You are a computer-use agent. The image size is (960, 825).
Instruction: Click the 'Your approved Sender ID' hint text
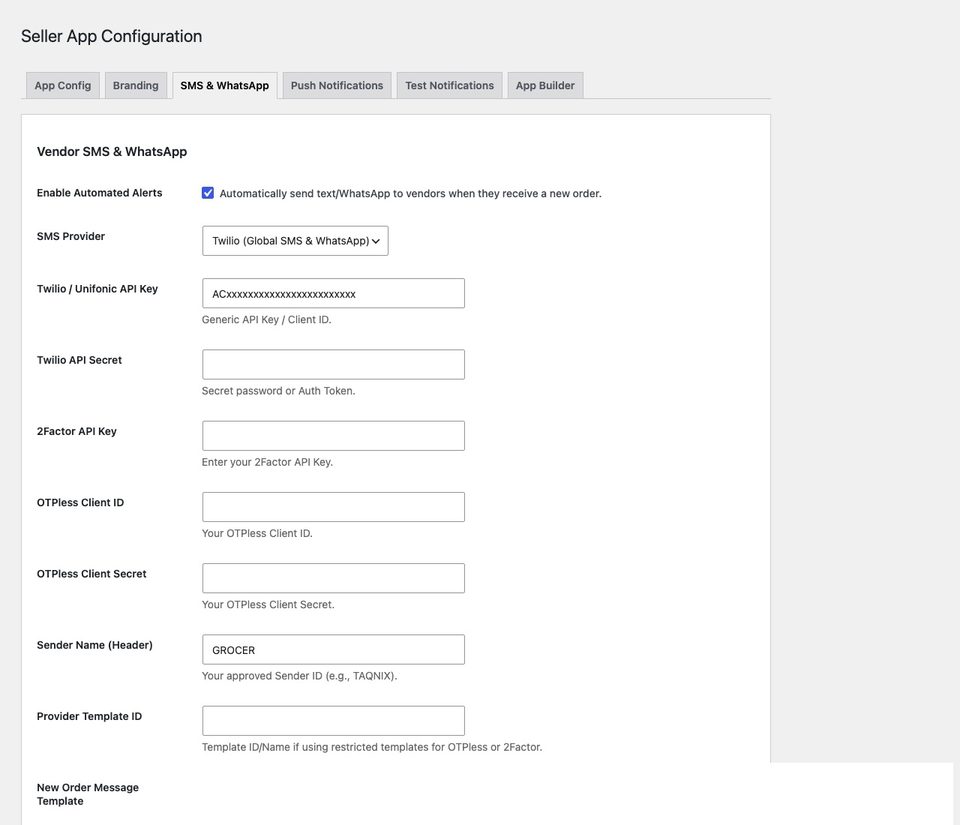coord(299,676)
